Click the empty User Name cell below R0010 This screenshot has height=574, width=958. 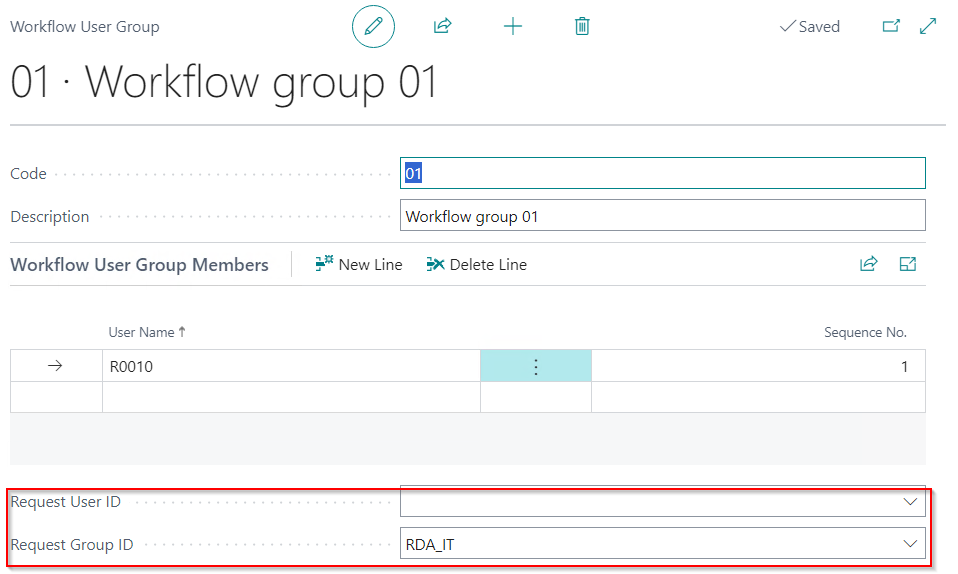pyautogui.click(x=291, y=397)
